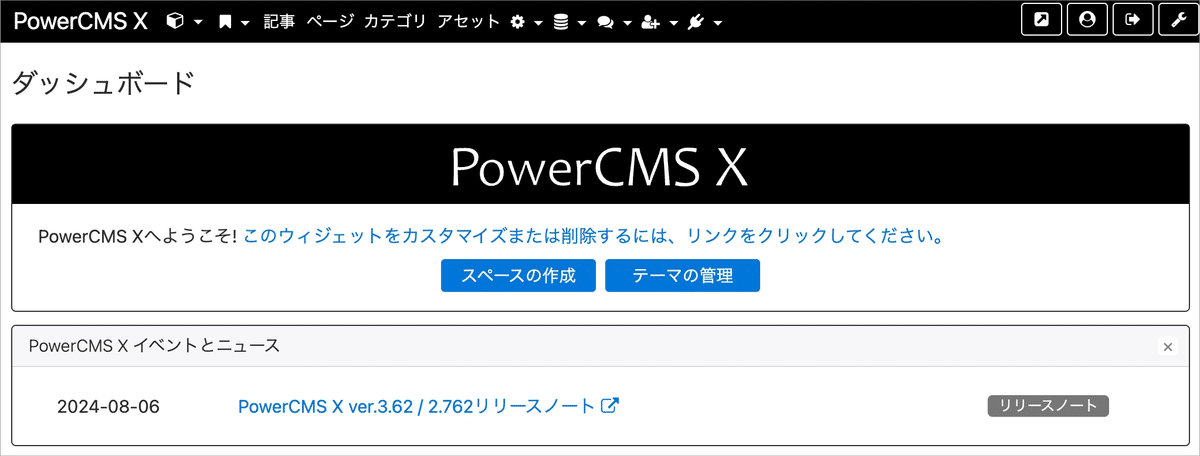Screen dimensions: 1200x456
Task: Expand the caret next to cube icon
Action: pos(198,22)
